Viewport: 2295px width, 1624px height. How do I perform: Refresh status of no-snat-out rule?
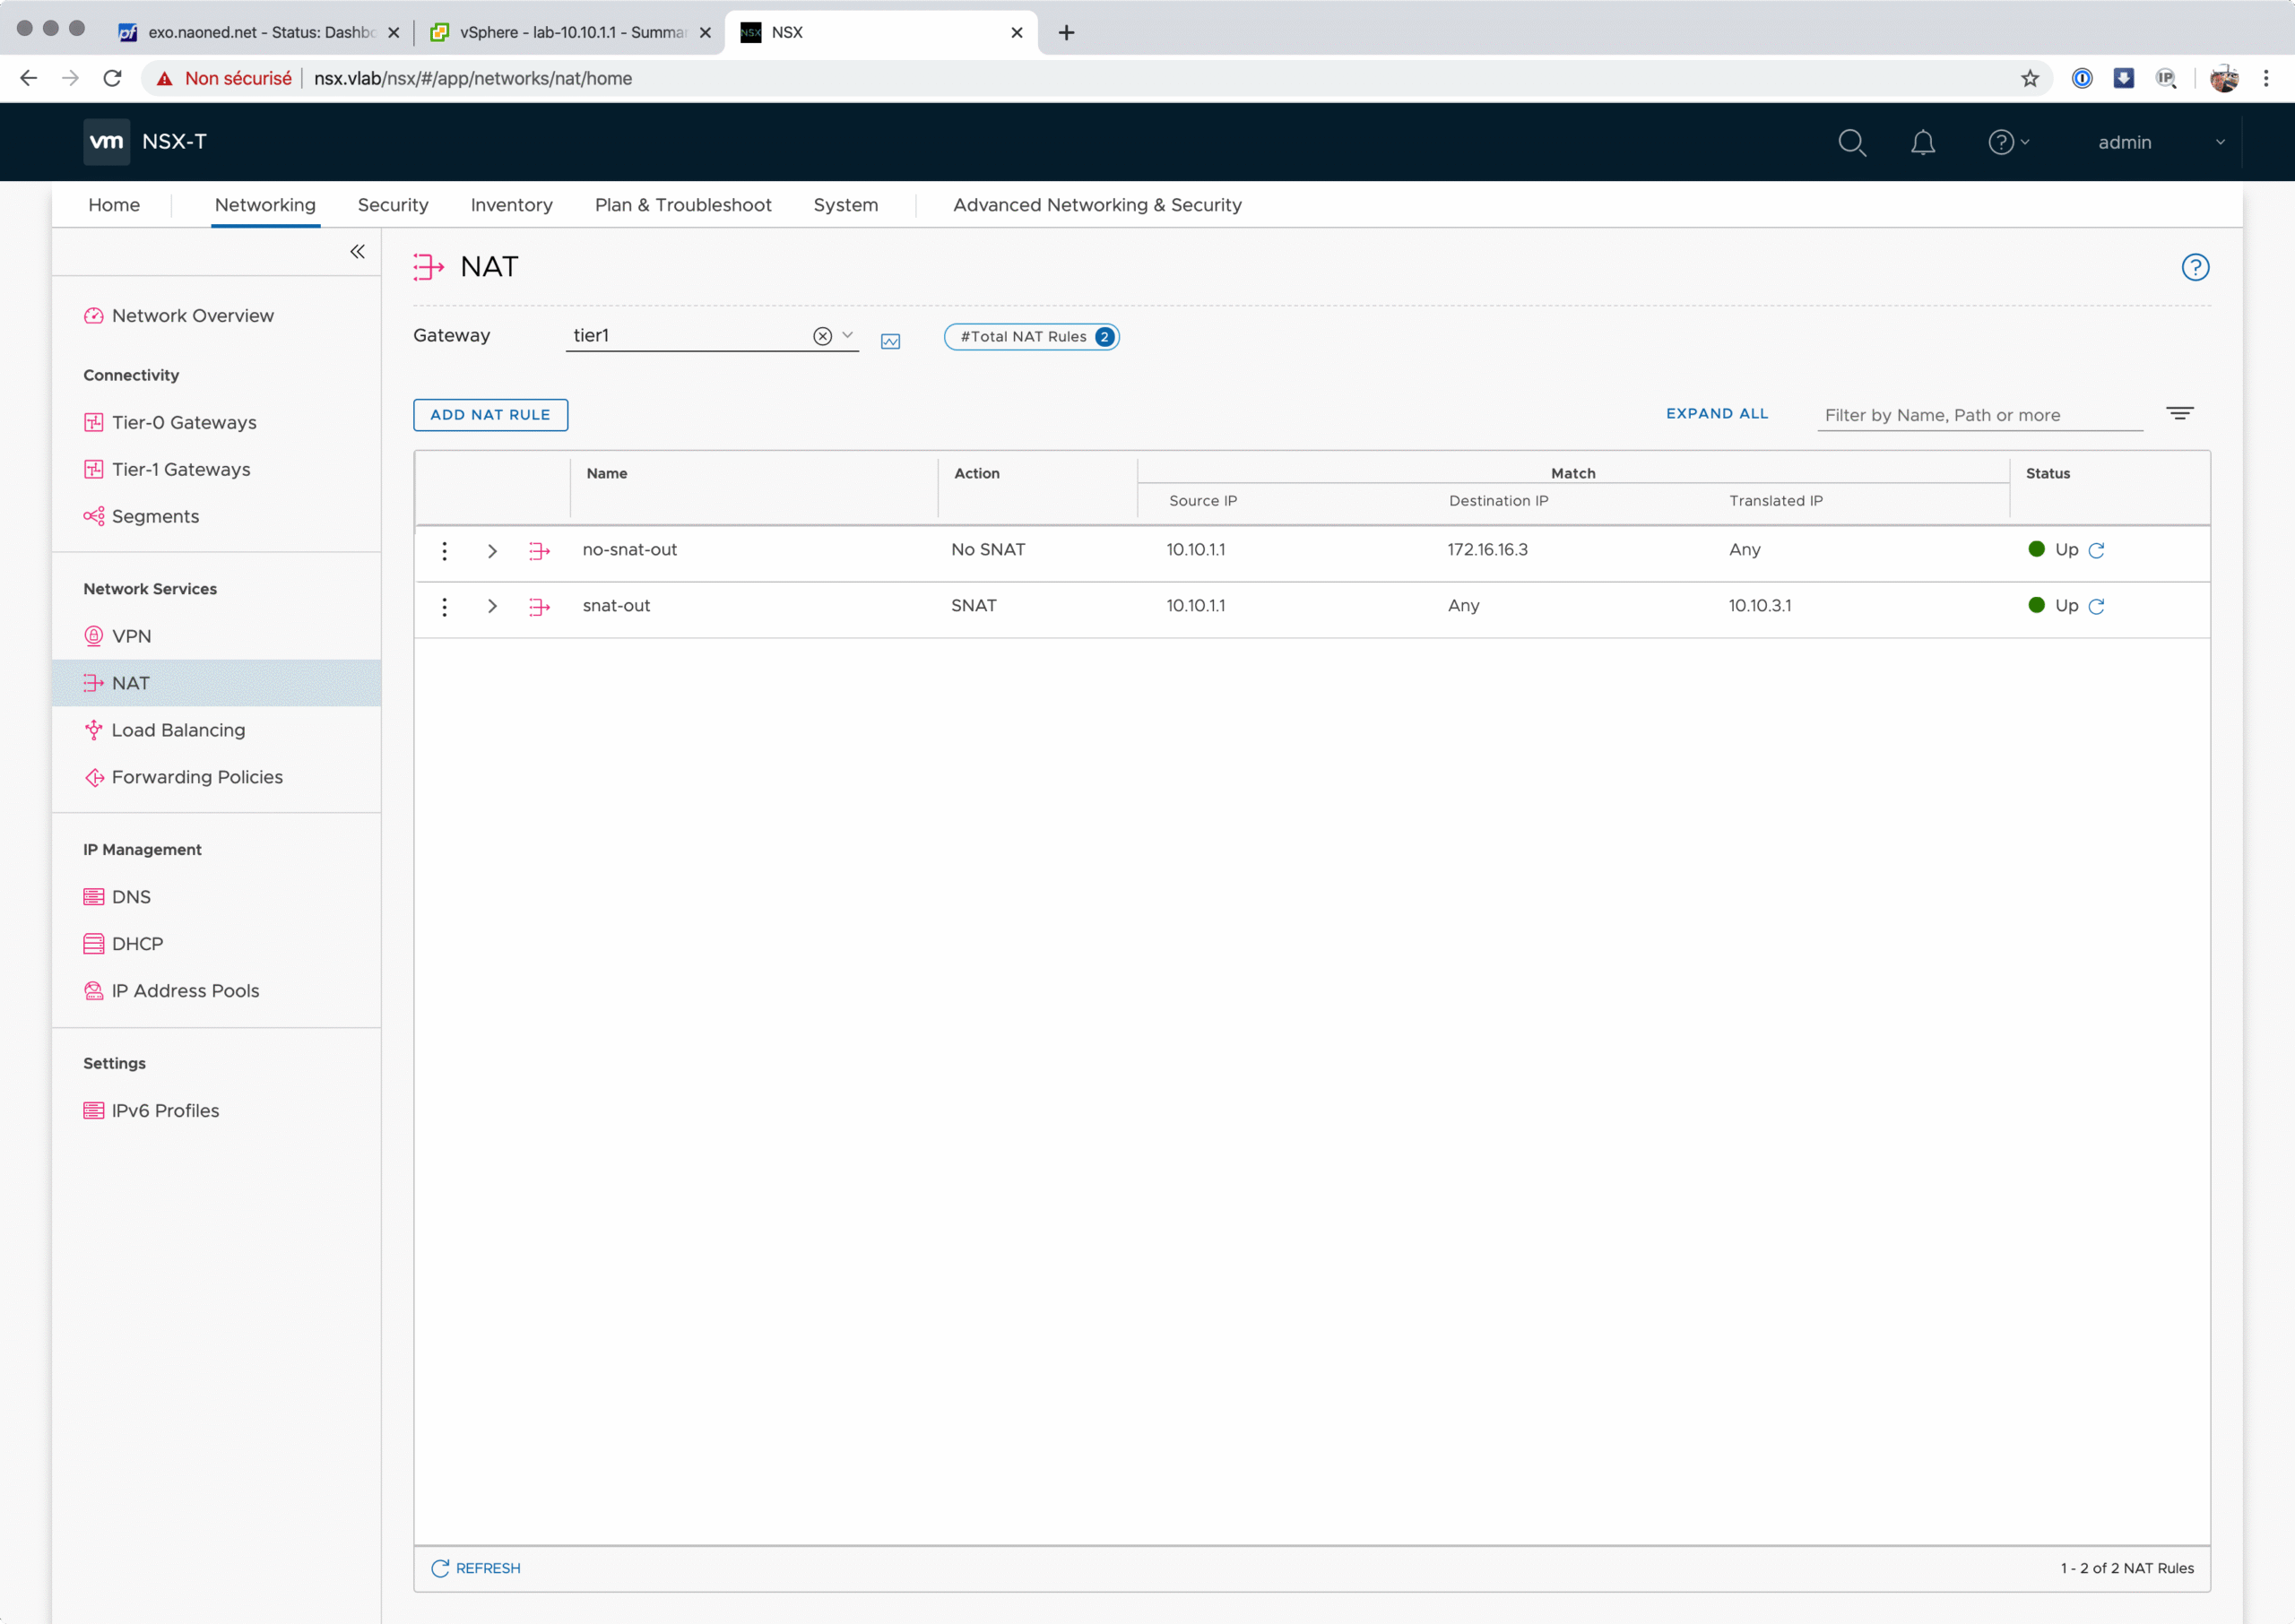(2097, 550)
